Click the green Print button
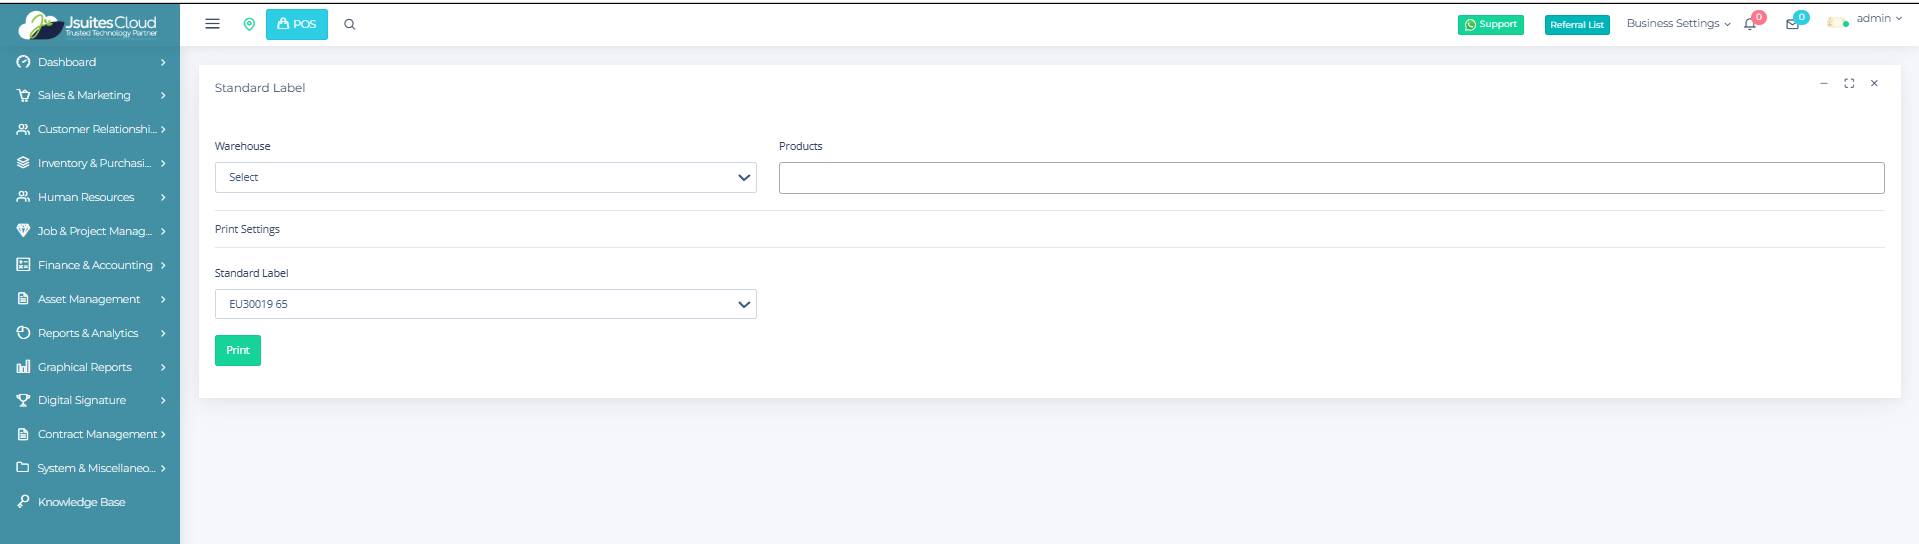 [x=238, y=350]
